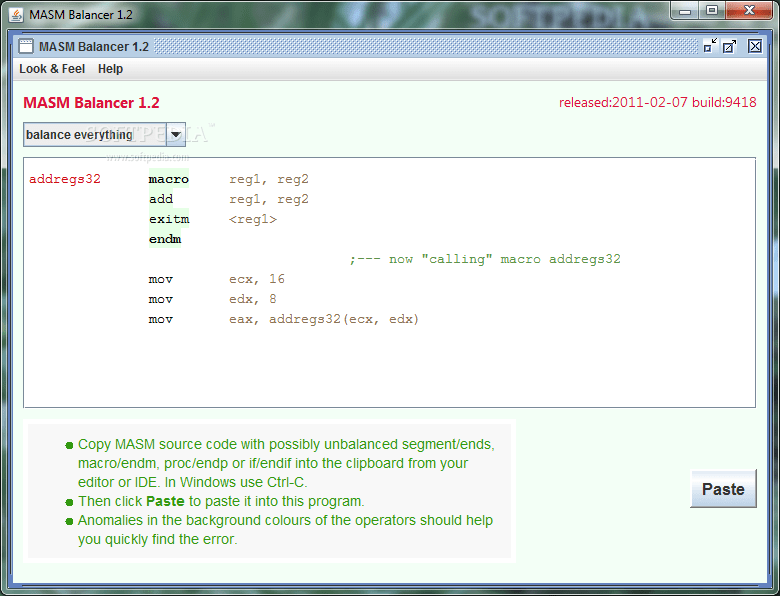Click the addregs32 label in the code
780x596 pixels.
[x=65, y=179]
